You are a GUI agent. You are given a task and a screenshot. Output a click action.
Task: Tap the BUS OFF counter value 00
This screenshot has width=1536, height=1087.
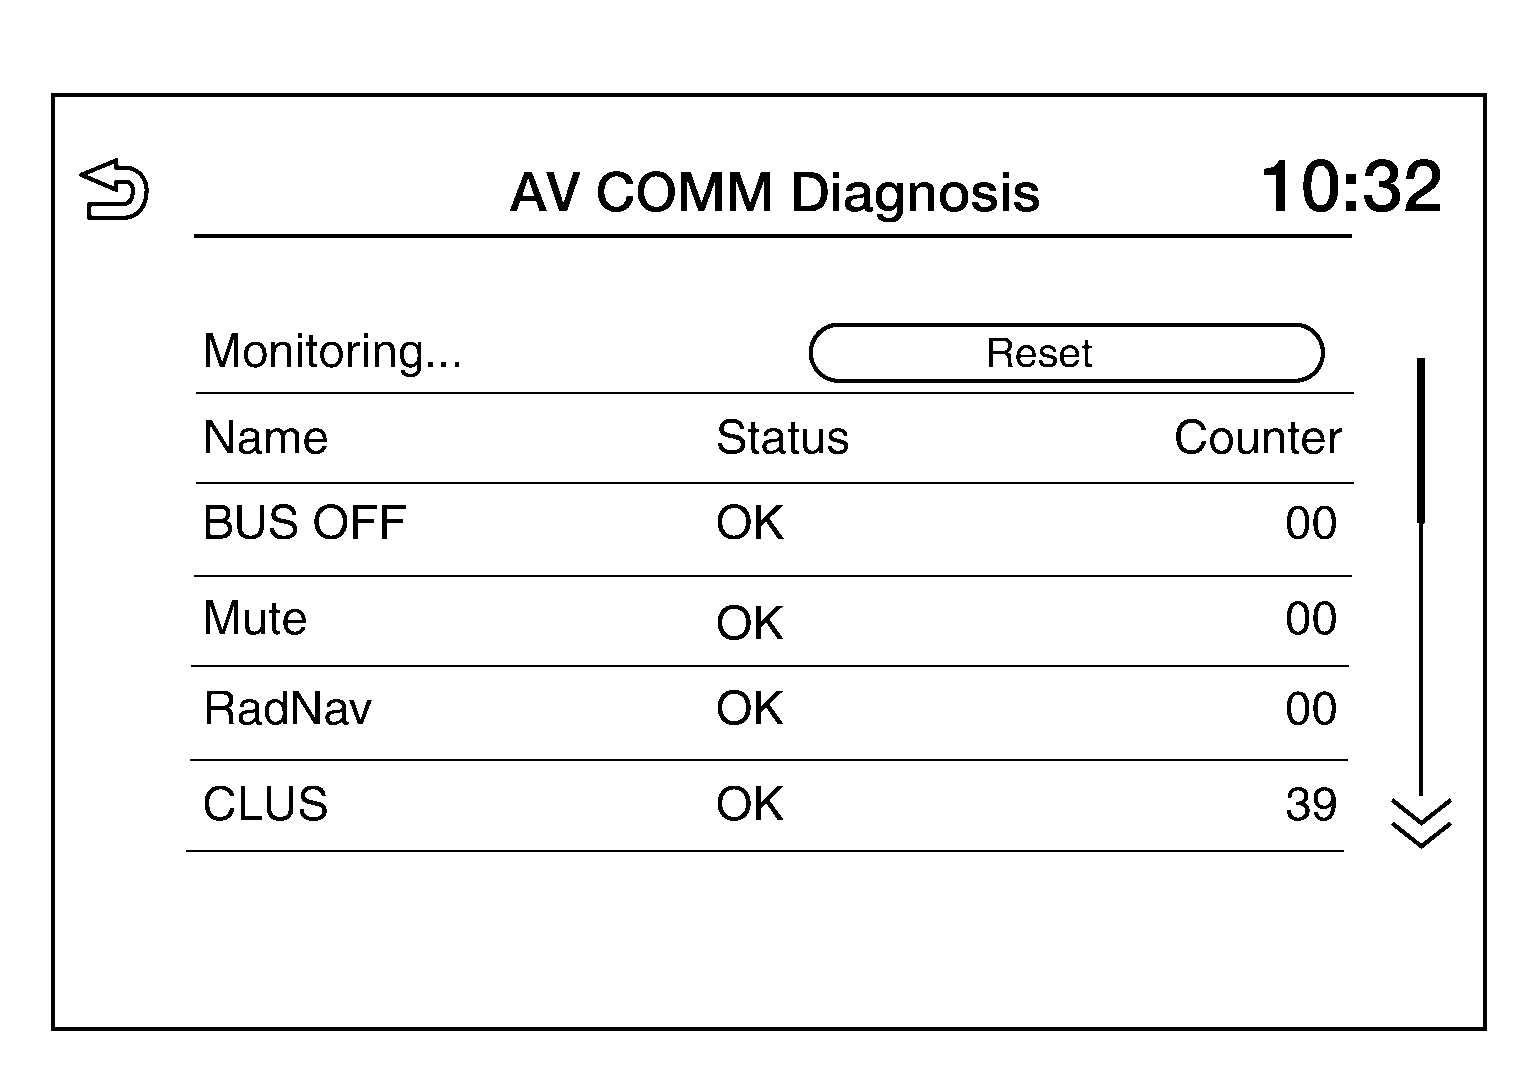point(1311,523)
